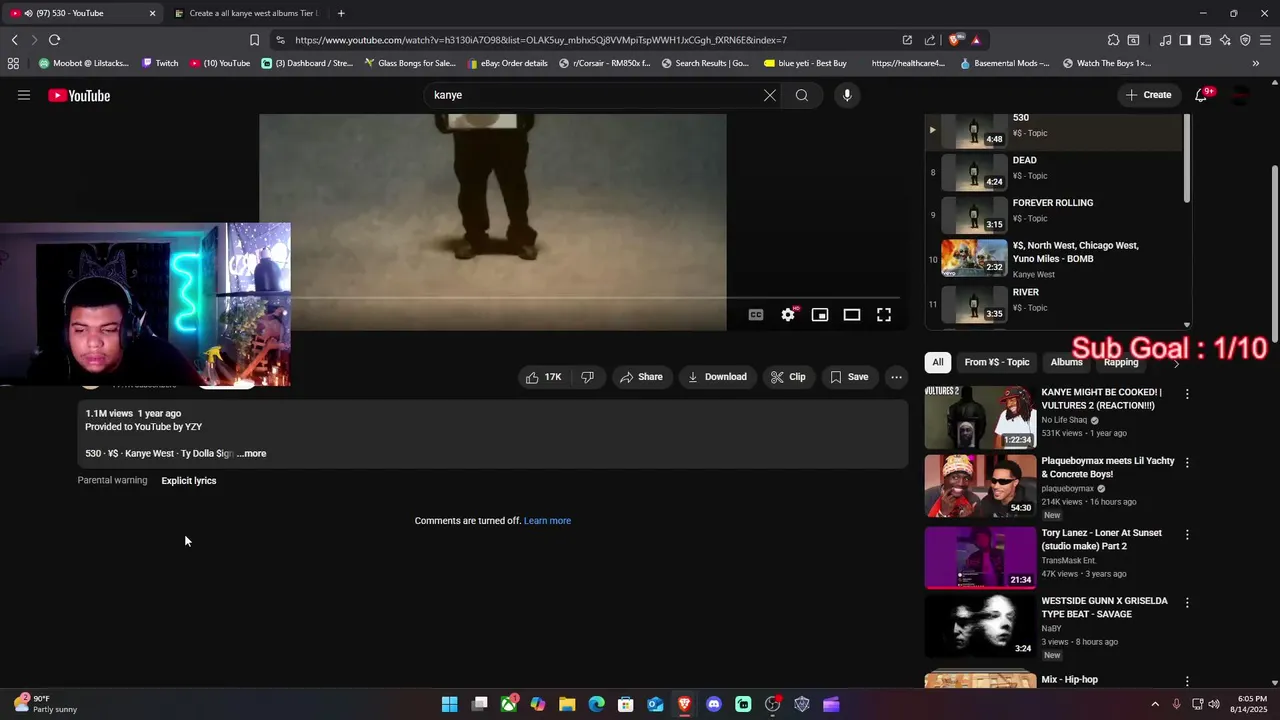Open menu for 'Plaqueboymax meets Lil Yachty' video
The image size is (1280, 720).
1187,463
